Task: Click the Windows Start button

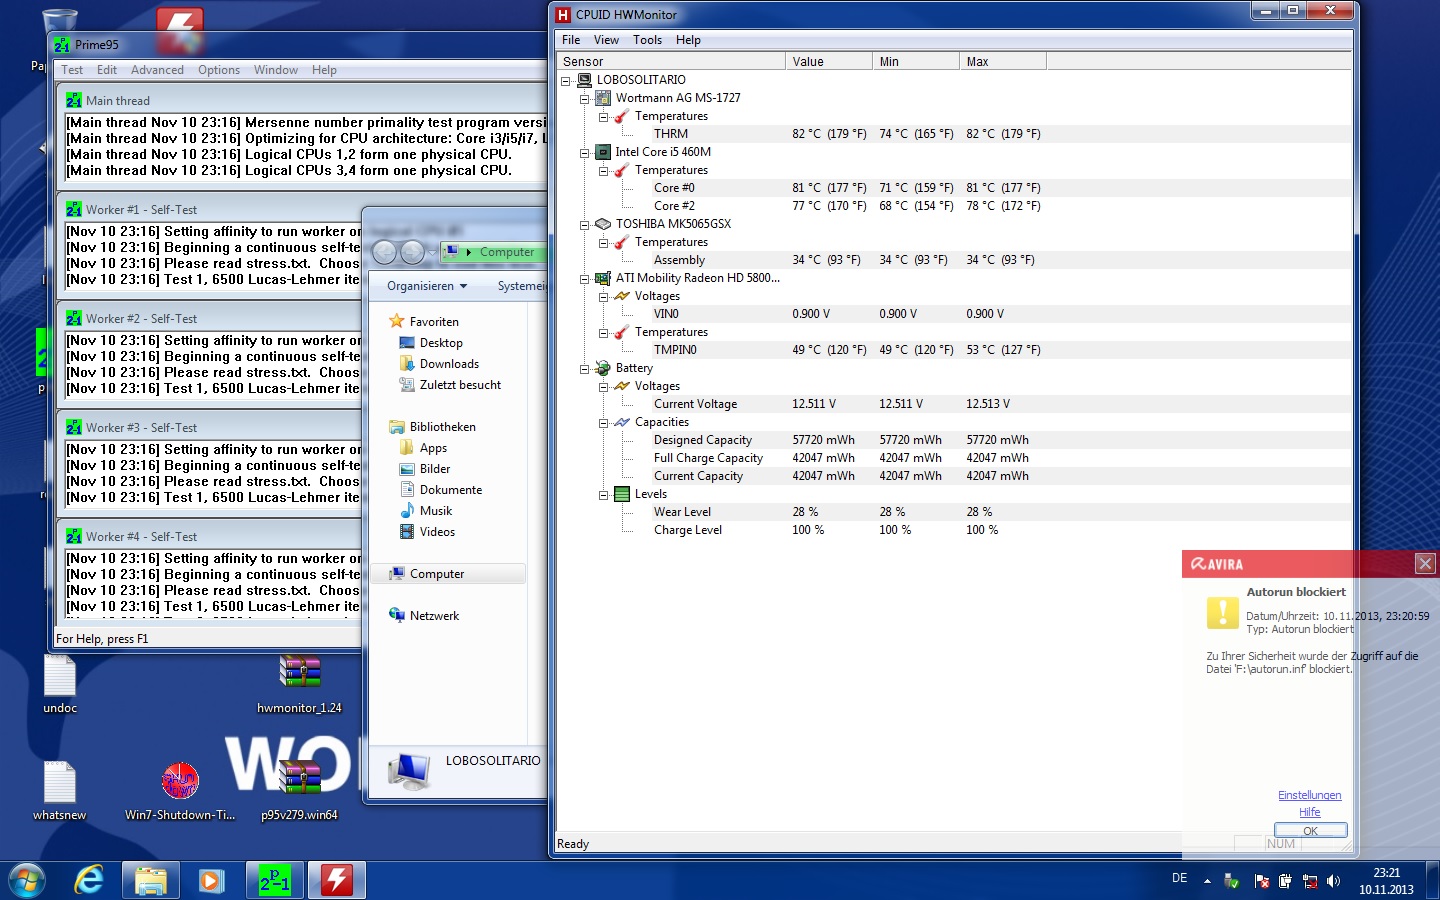Action: [27, 880]
